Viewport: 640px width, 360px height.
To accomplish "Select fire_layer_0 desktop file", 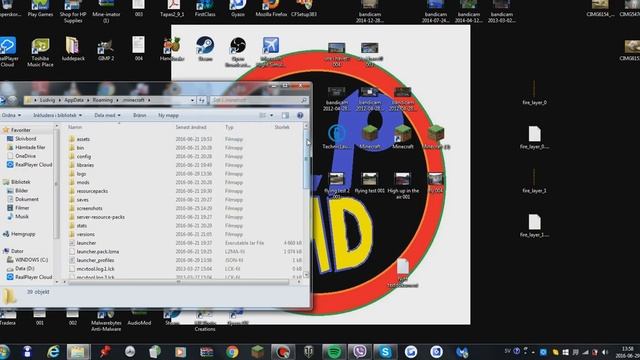I will tap(534, 93).
